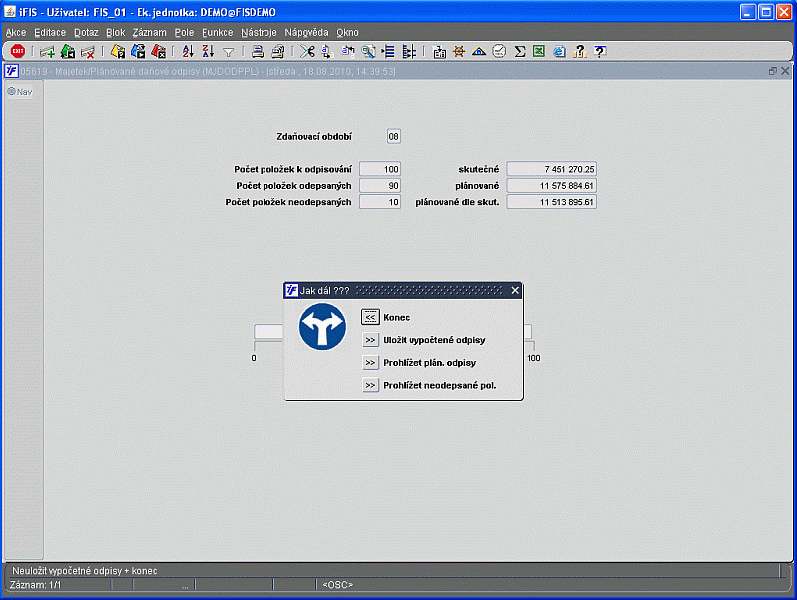Click button for Prohlížet neodepsané pol.

pyautogui.click(x=370, y=385)
